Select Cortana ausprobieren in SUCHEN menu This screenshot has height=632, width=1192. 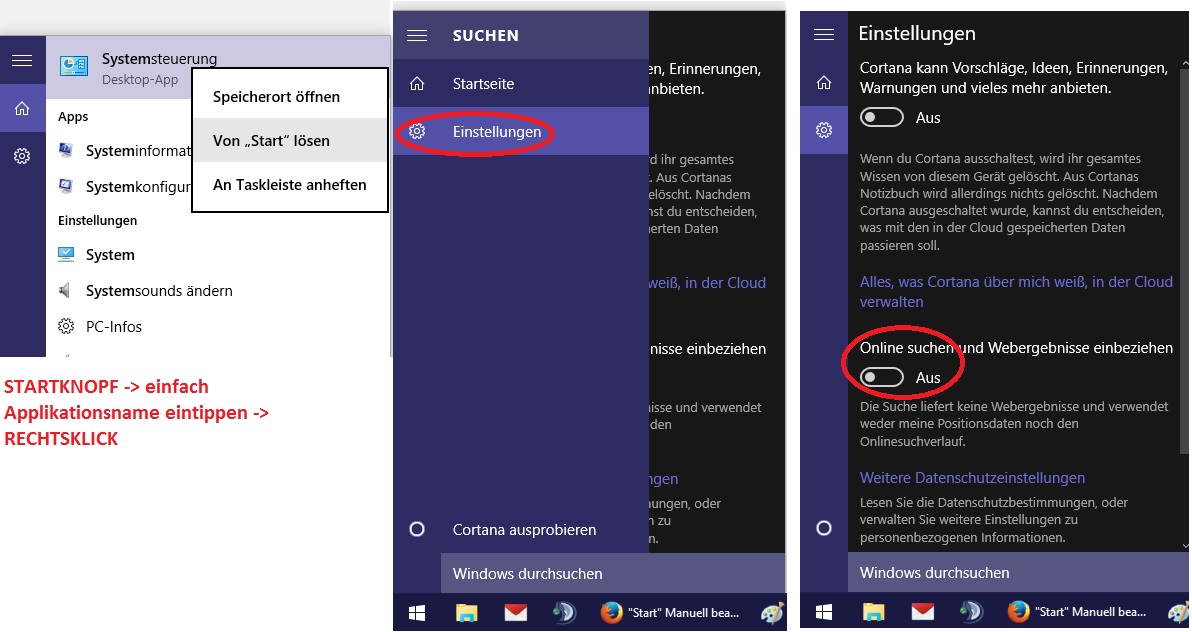pyautogui.click(x=522, y=529)
